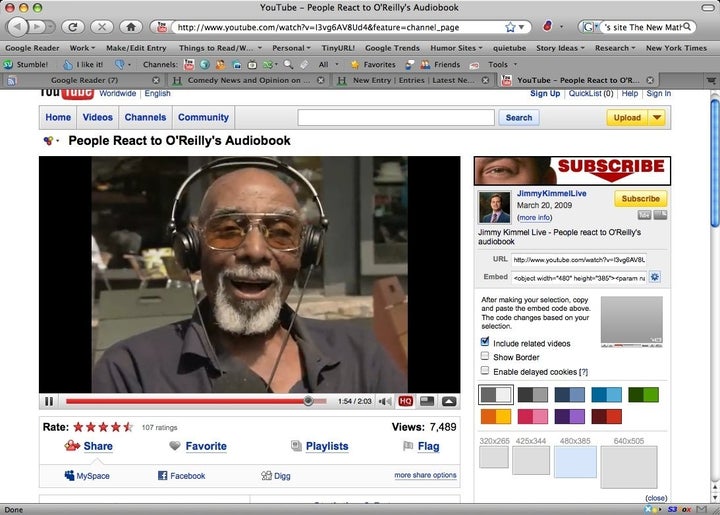Image resolution: width=720 pixels, height=515 pixels.
Task: Expand the Upload button dropdown arrow
Action: click(x=657, y=118)
